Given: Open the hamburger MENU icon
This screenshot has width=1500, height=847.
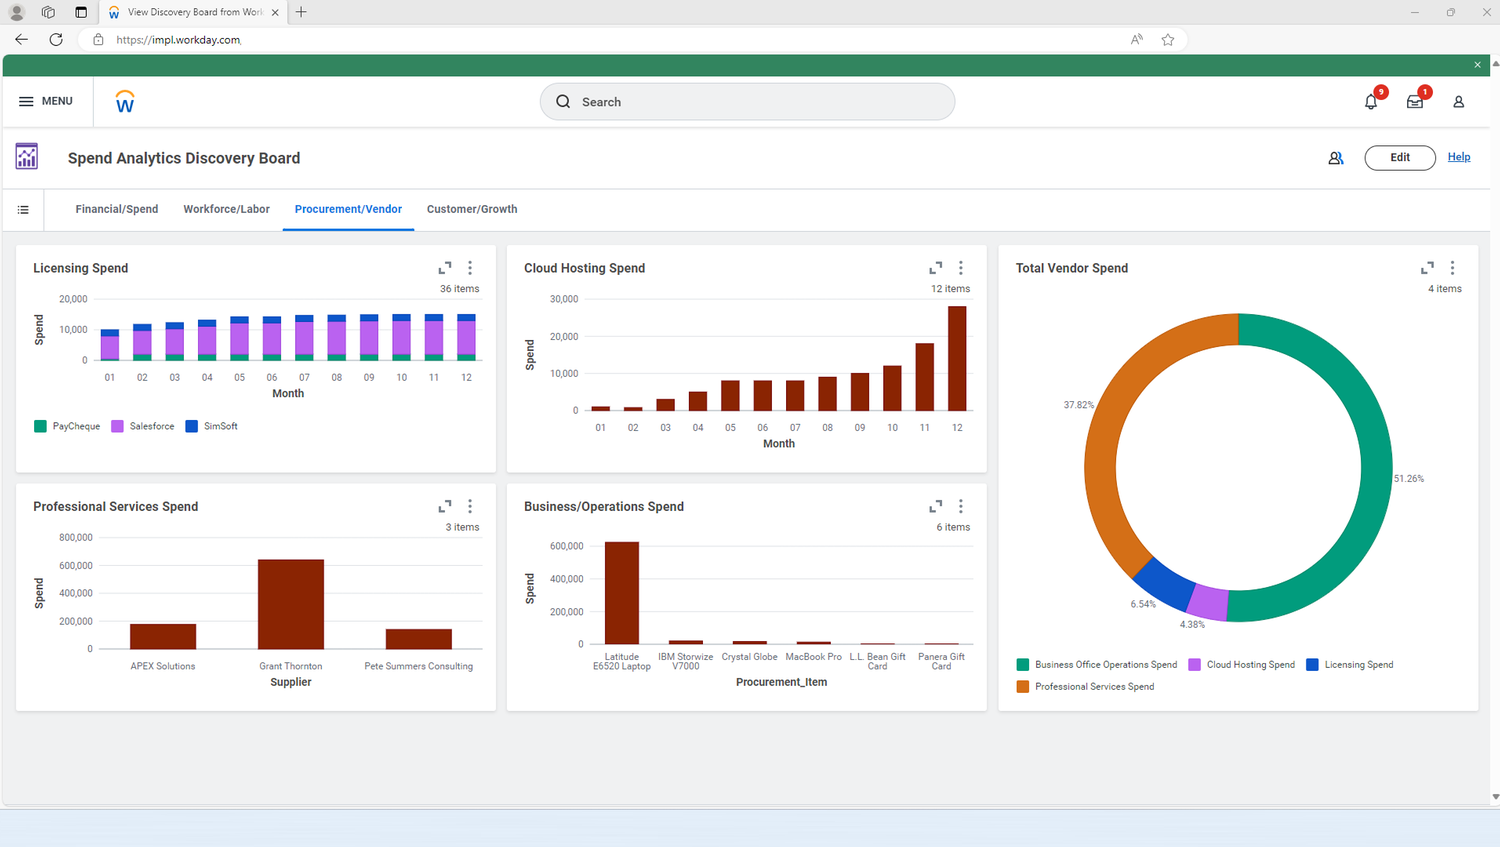Looking at the screenshot, I should point(26,100).
